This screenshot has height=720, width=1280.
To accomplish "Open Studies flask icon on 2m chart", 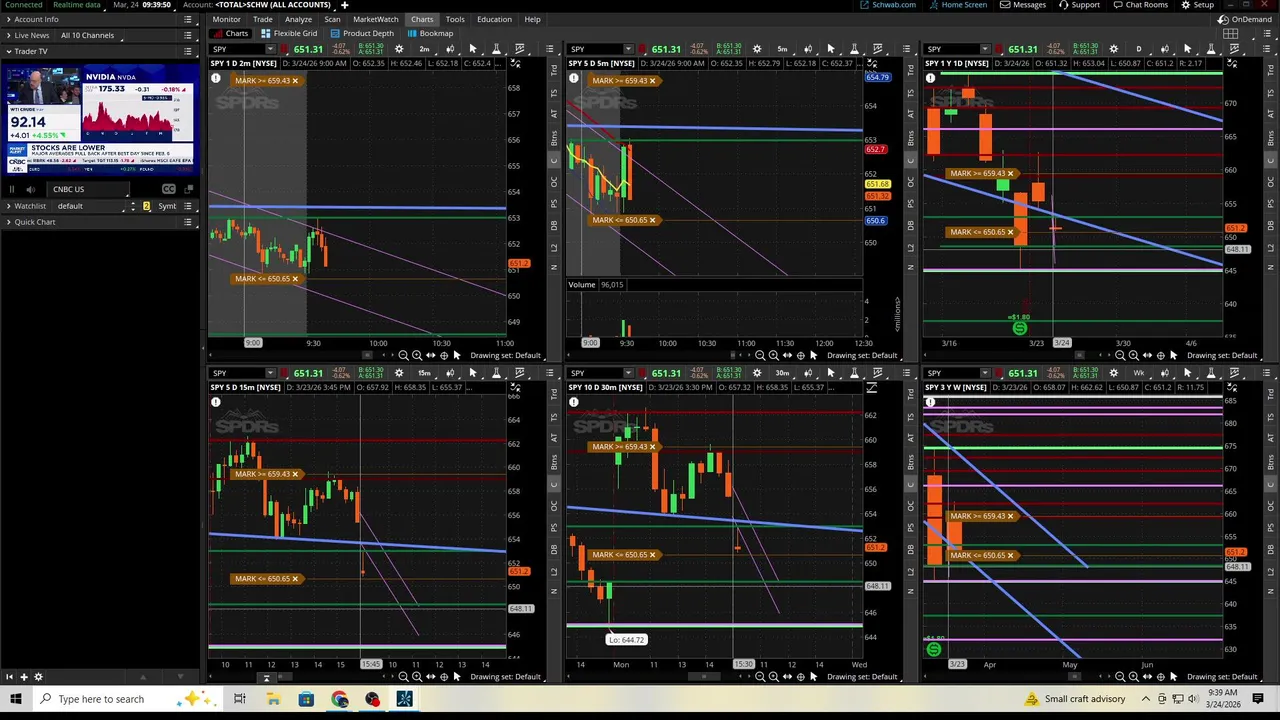I will click(x=495, y=49).
